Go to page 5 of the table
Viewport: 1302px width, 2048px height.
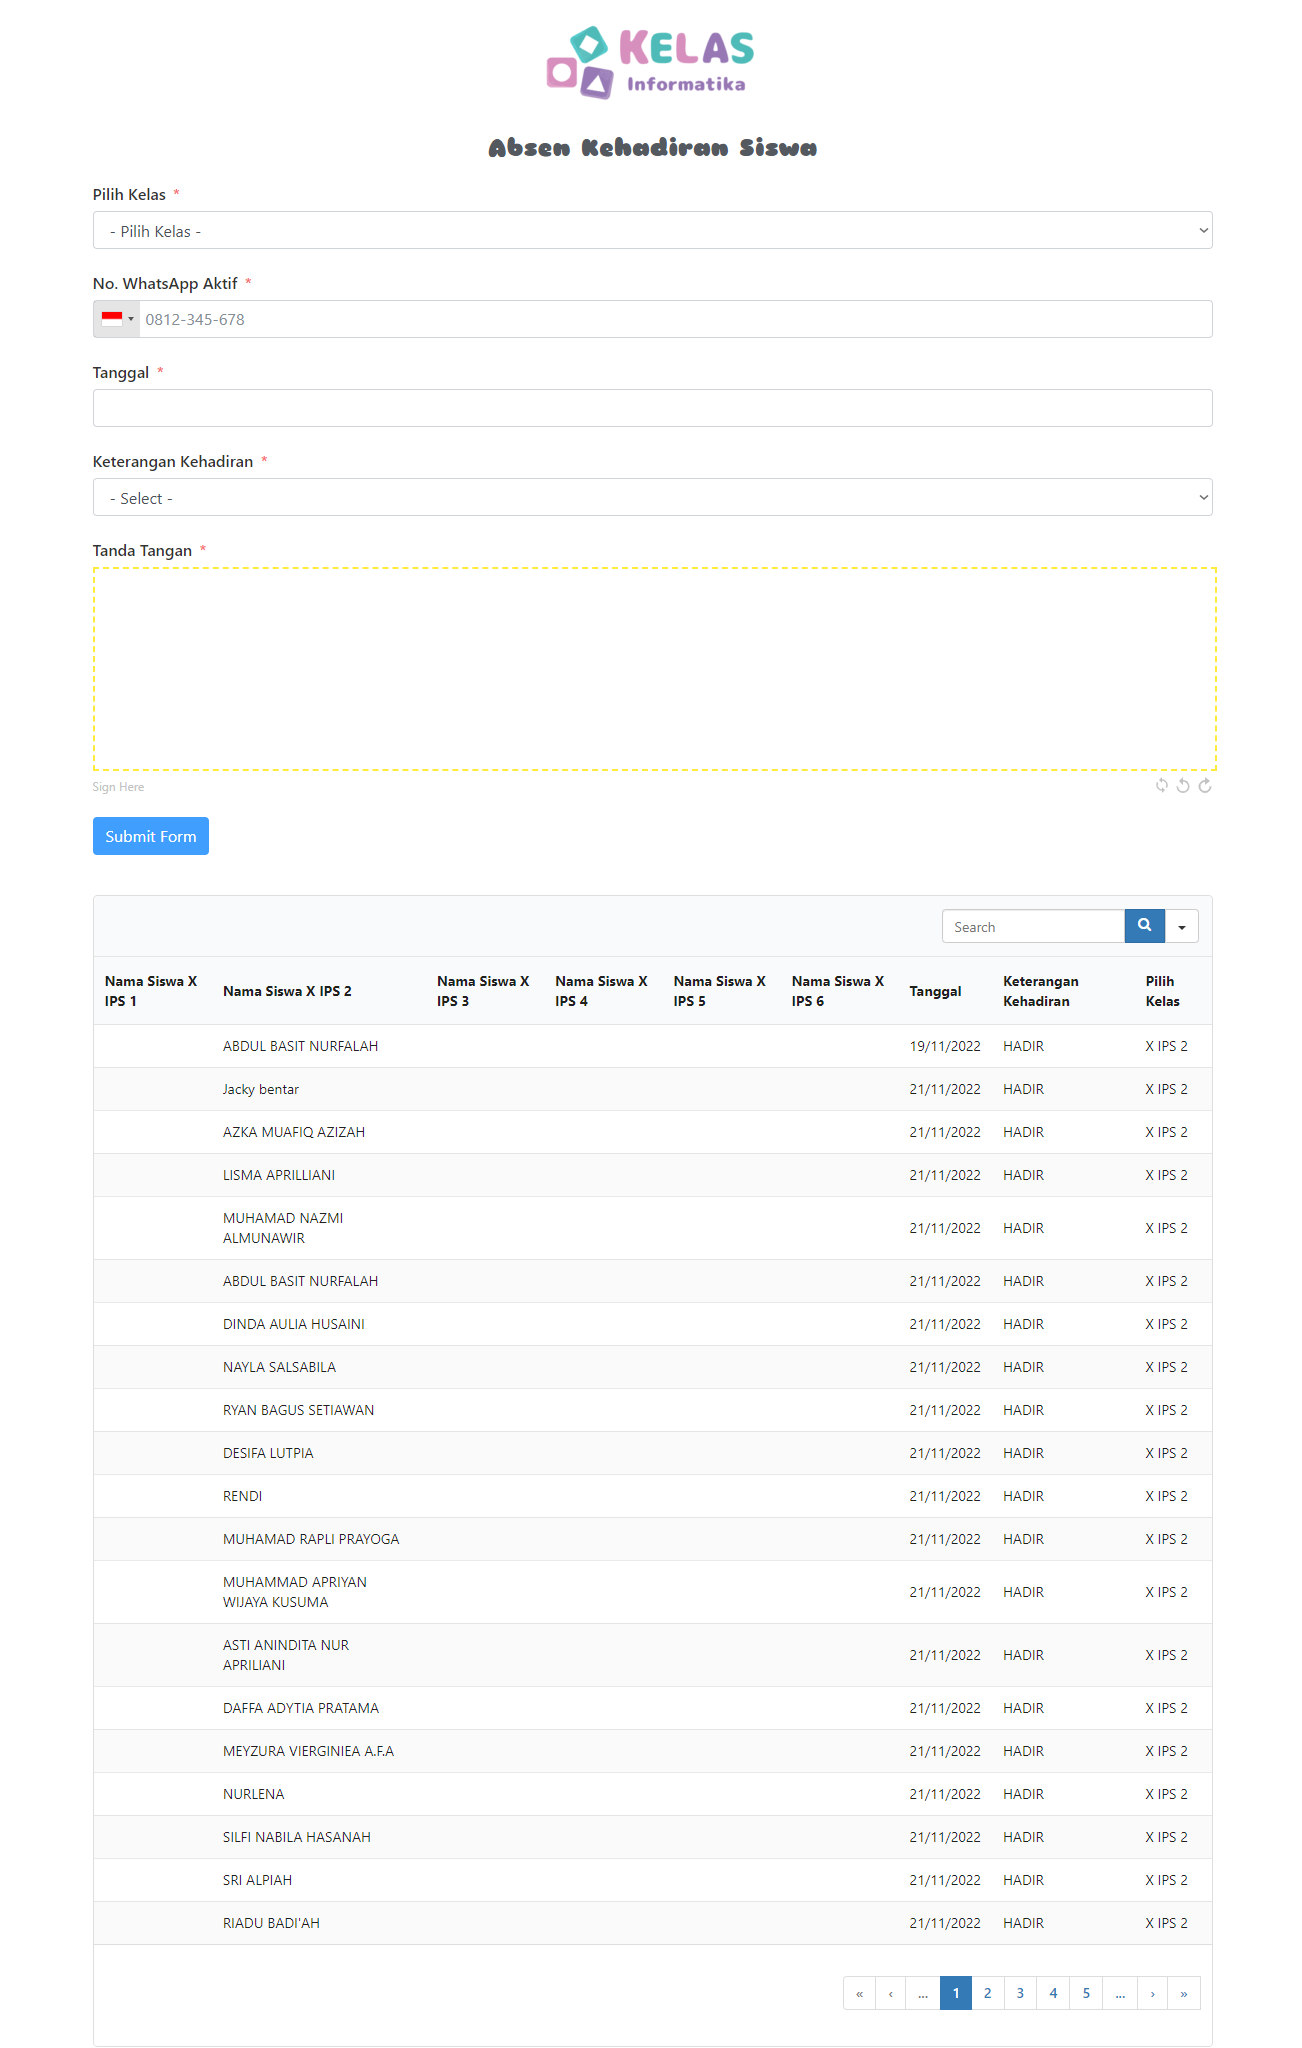[x=1086, y=1993]
